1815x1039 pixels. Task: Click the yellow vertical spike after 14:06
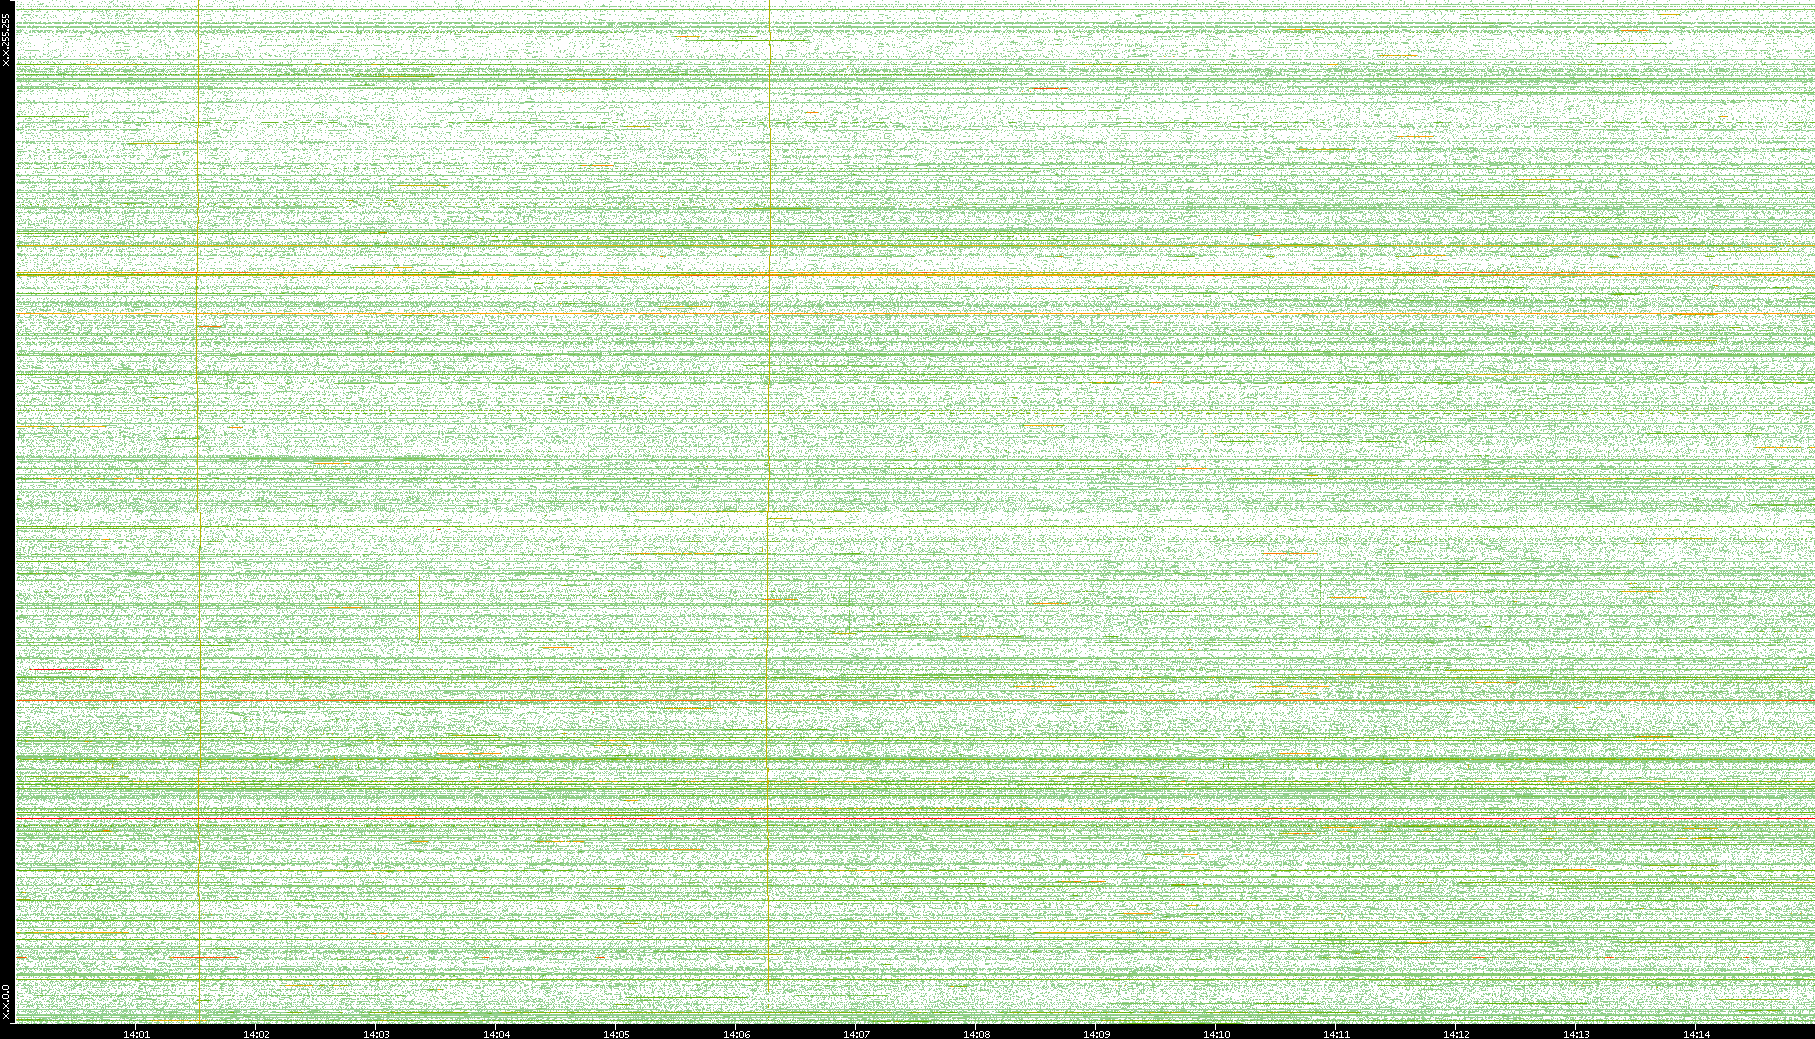click(769, 450)
